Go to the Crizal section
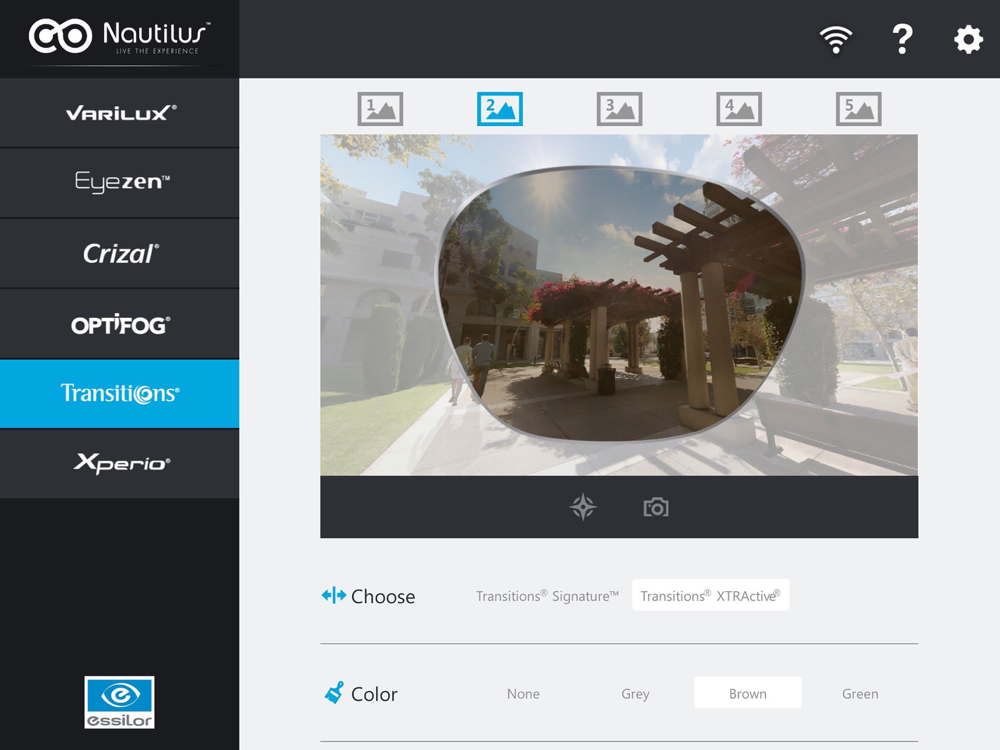1000x750 pixels. pyautogui.click(x=120, y=254)
